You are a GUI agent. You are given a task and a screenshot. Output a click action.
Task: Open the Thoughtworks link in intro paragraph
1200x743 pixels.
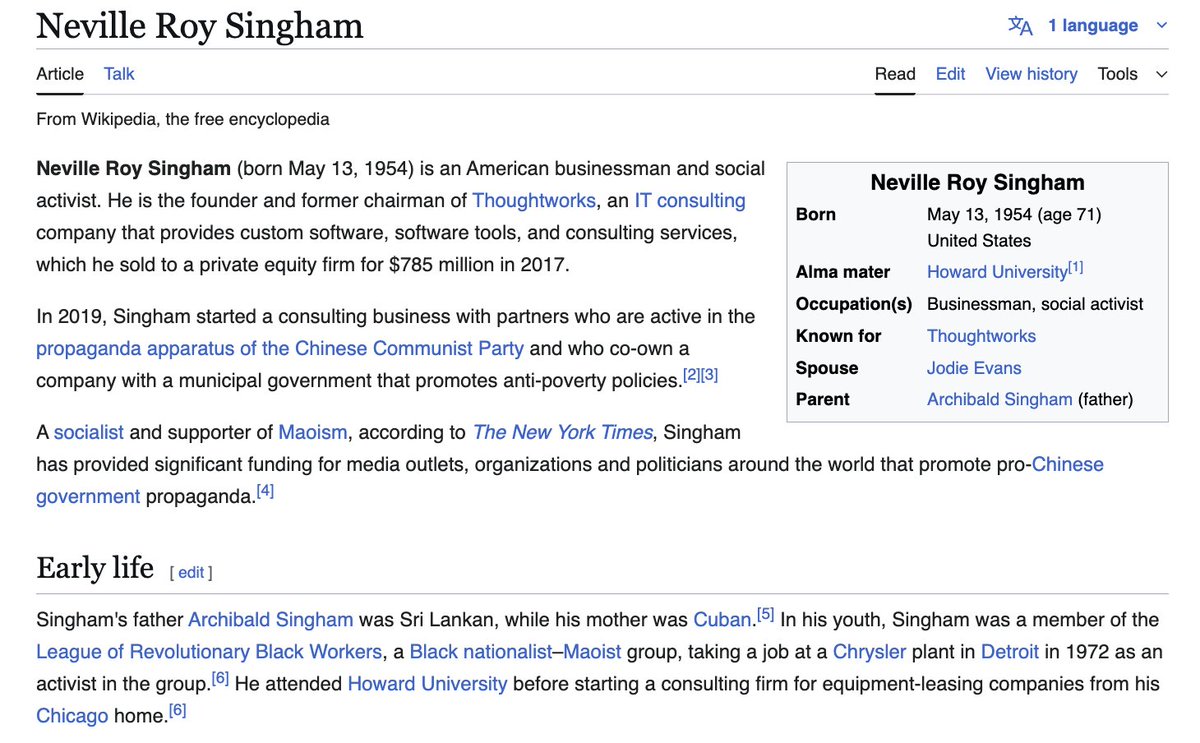point(533,200)
